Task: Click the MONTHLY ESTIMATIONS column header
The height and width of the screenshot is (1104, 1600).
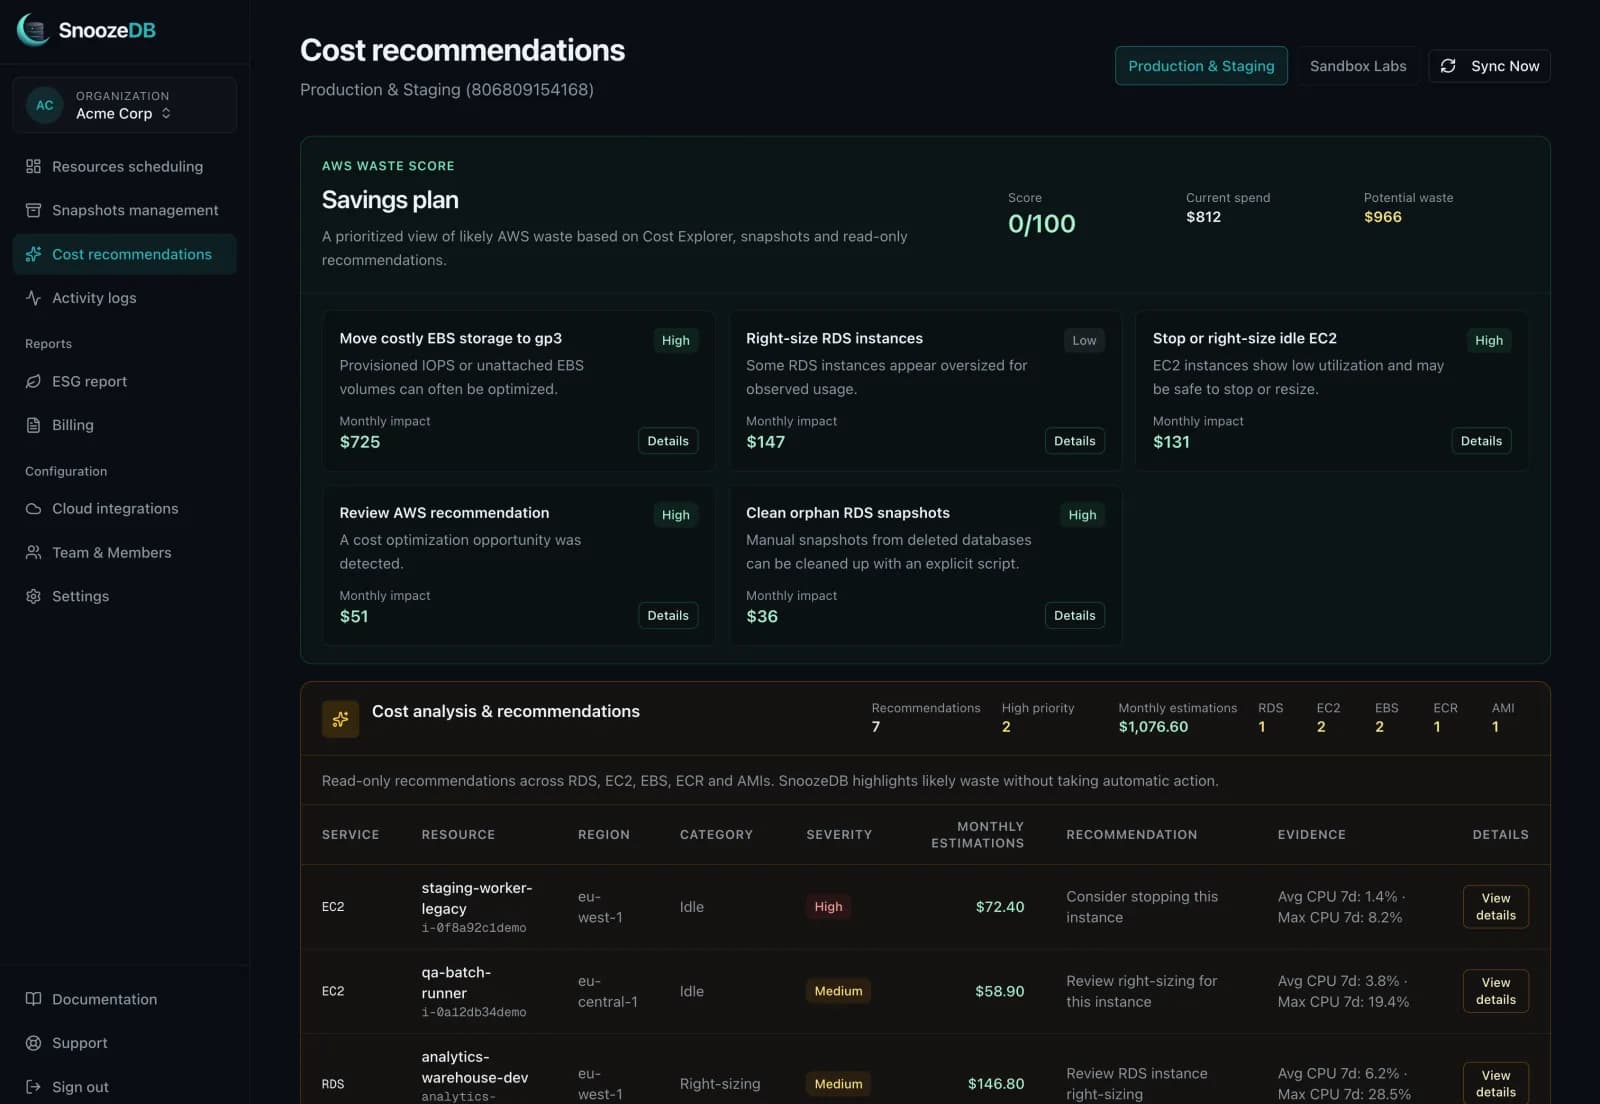Action: click(x=977, y=835)
